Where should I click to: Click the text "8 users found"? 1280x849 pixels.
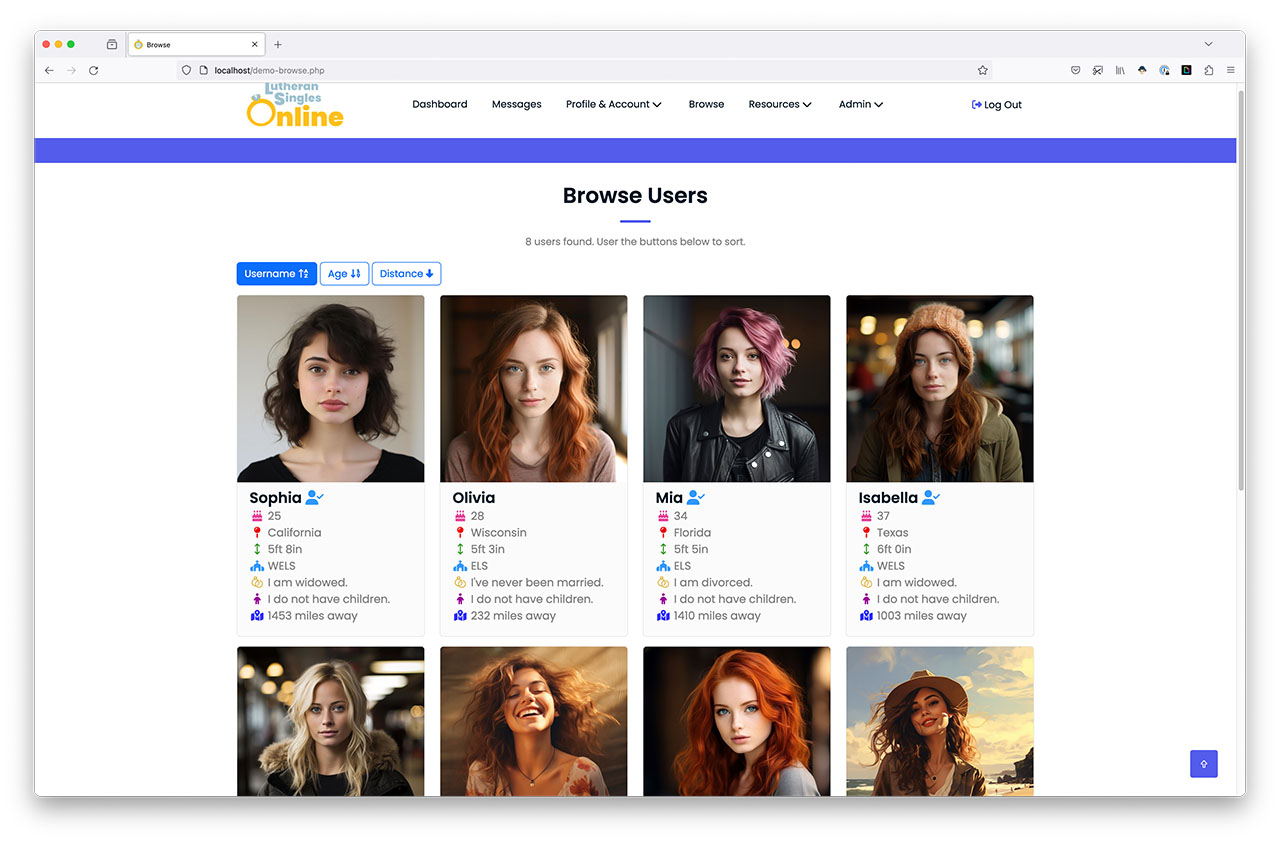coord(558,242)
